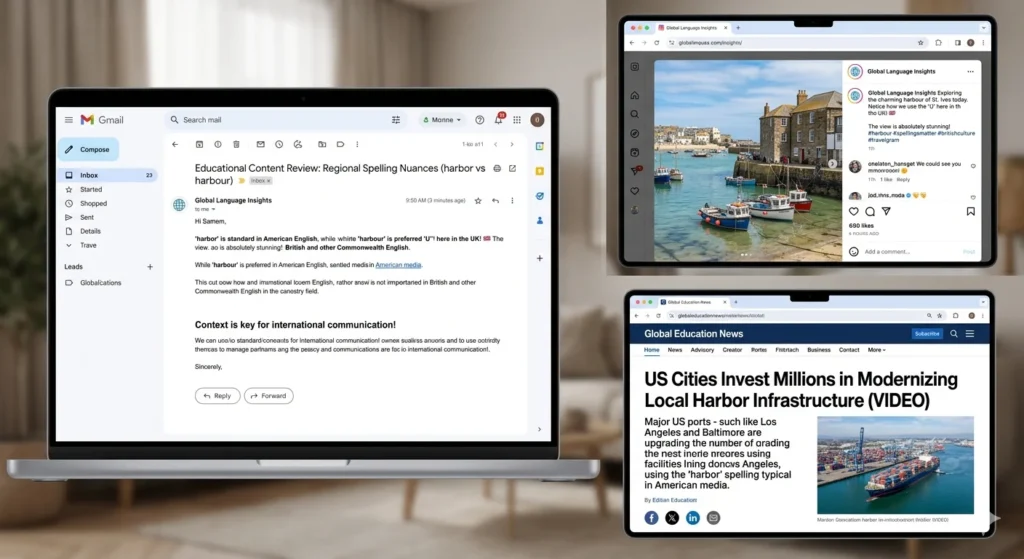Open the Gmail search options filter icon
The width and height of the screenshot is (1024, 559).
396,120
